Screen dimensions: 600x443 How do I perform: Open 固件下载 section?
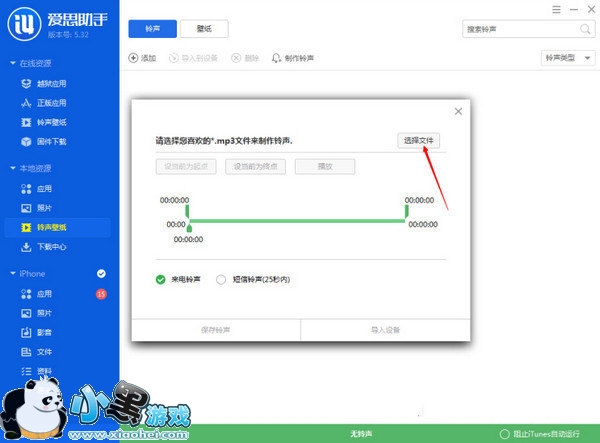click(x=43, y=142)
